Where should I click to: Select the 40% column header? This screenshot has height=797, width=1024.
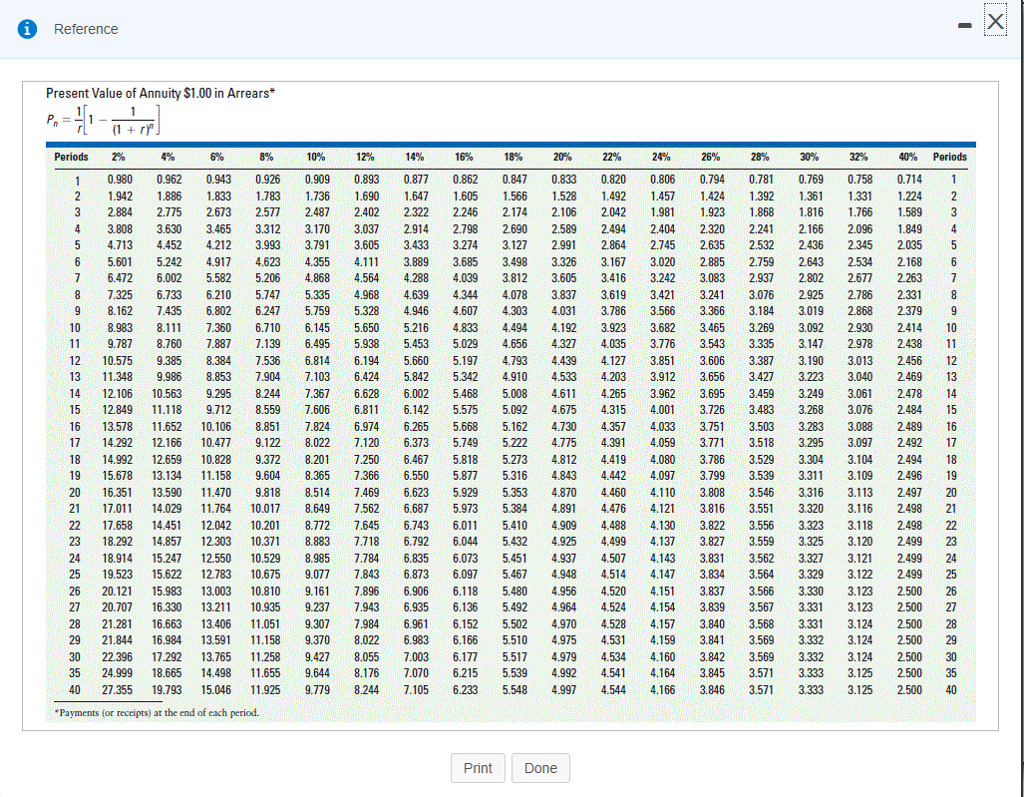click(x=910, y=156)
